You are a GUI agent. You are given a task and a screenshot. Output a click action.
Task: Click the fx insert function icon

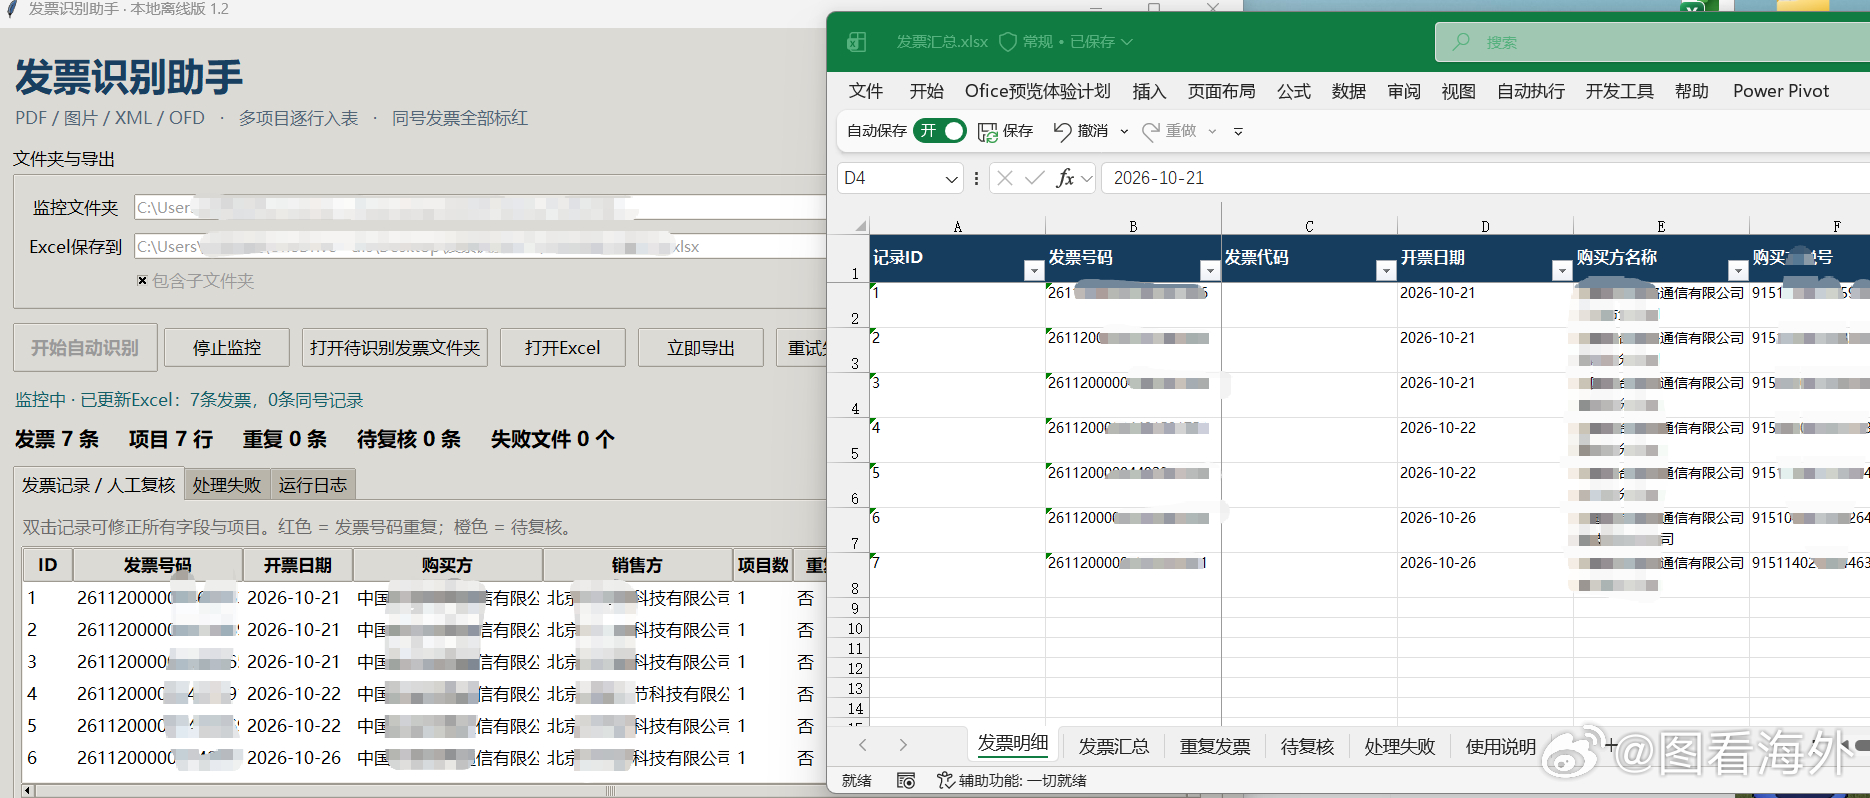coord(1066,178)
